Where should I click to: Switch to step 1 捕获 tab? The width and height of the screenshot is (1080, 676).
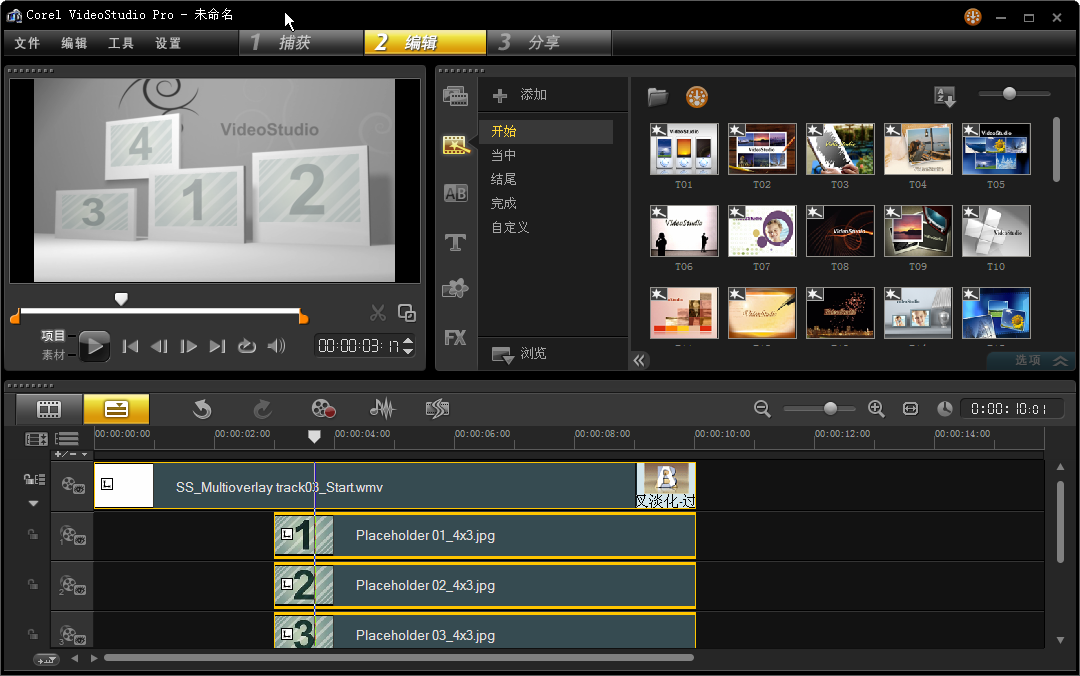click(302, 43)
